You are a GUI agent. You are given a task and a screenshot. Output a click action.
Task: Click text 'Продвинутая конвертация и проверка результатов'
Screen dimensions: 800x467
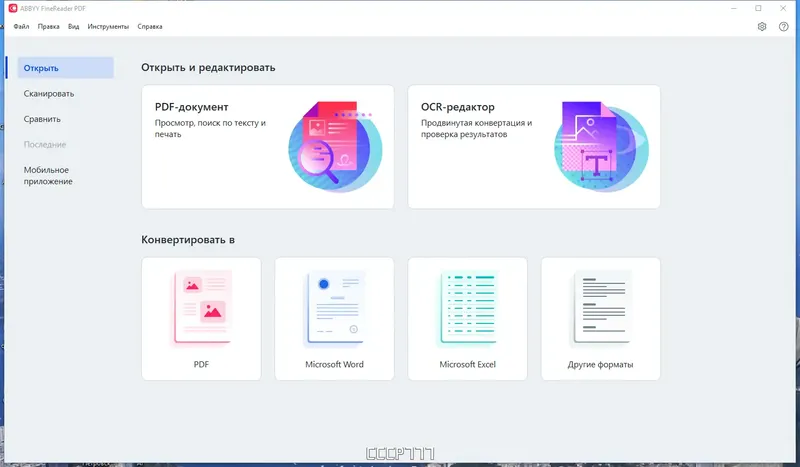tap(477, 129)
